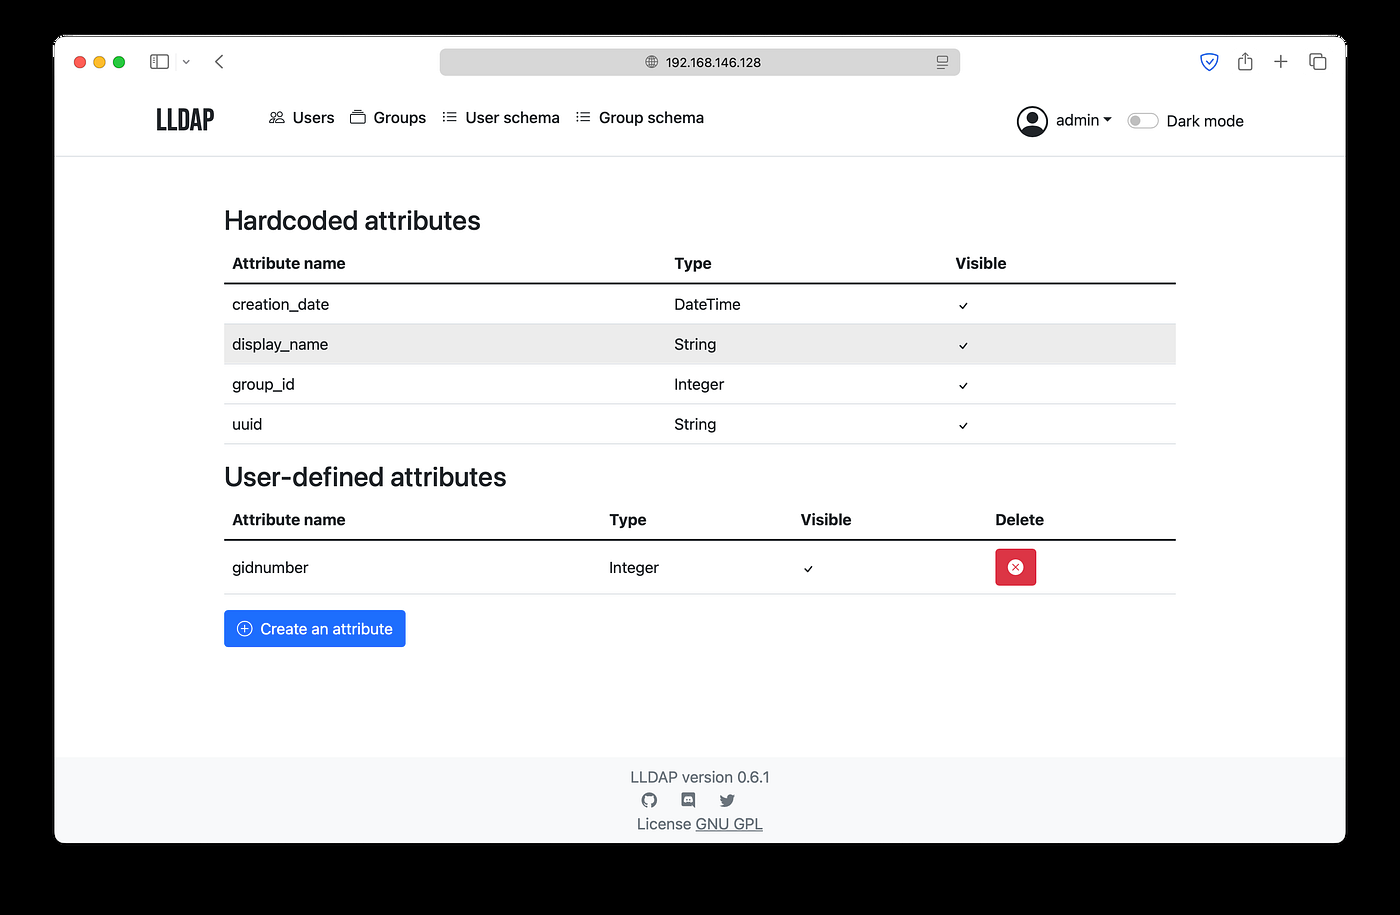Open the privacy shield icon
1400x915 pixels.
(x=1209, y=62)
